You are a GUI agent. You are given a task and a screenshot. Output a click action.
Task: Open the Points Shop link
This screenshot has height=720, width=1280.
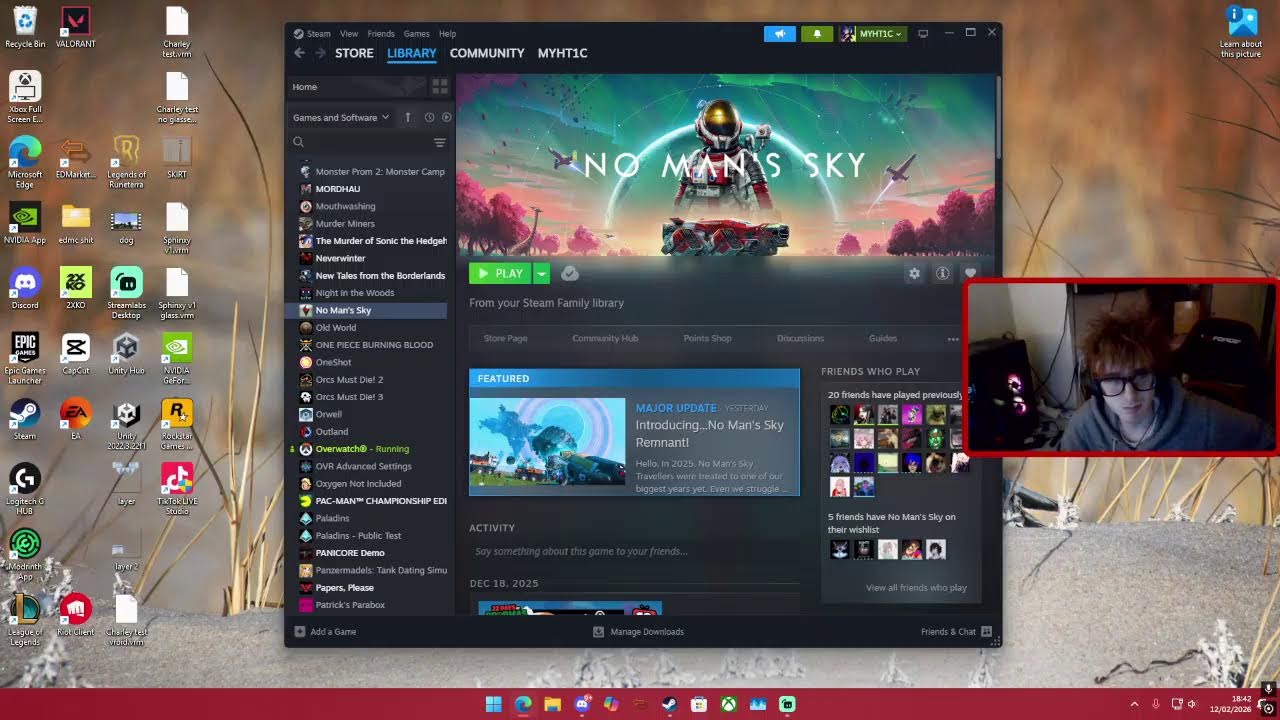coord(707,338)
